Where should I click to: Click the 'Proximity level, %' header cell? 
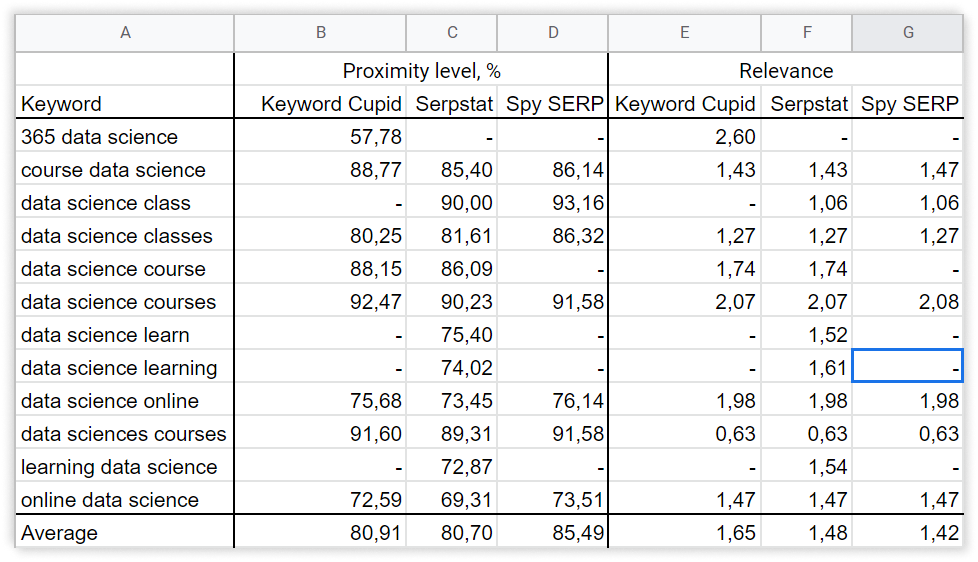tap(421, 71)
